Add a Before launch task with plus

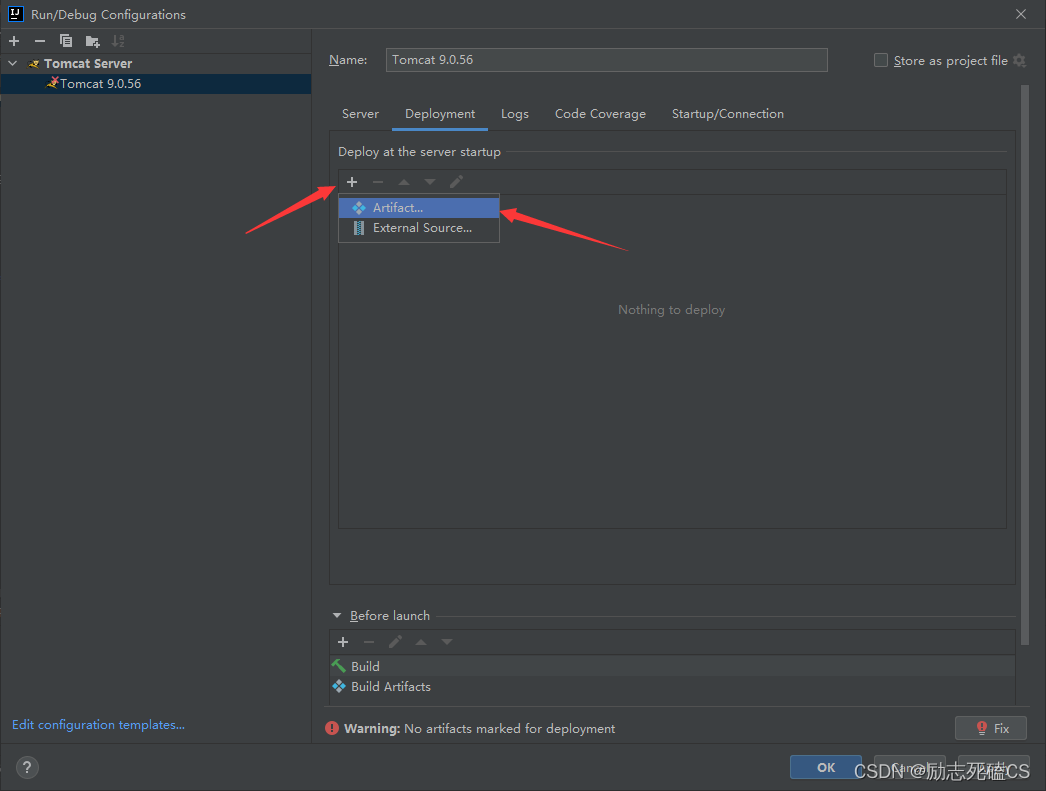tap(343, 642)
